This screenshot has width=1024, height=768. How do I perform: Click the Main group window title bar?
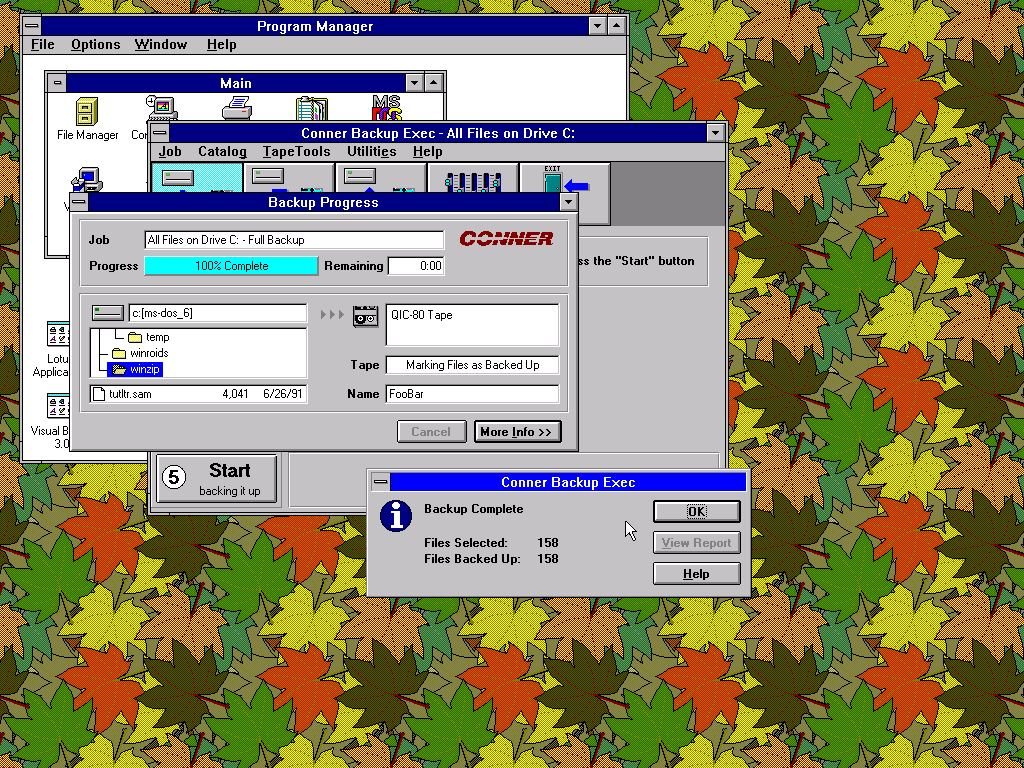pyautogui.click(x=235, y=83)
